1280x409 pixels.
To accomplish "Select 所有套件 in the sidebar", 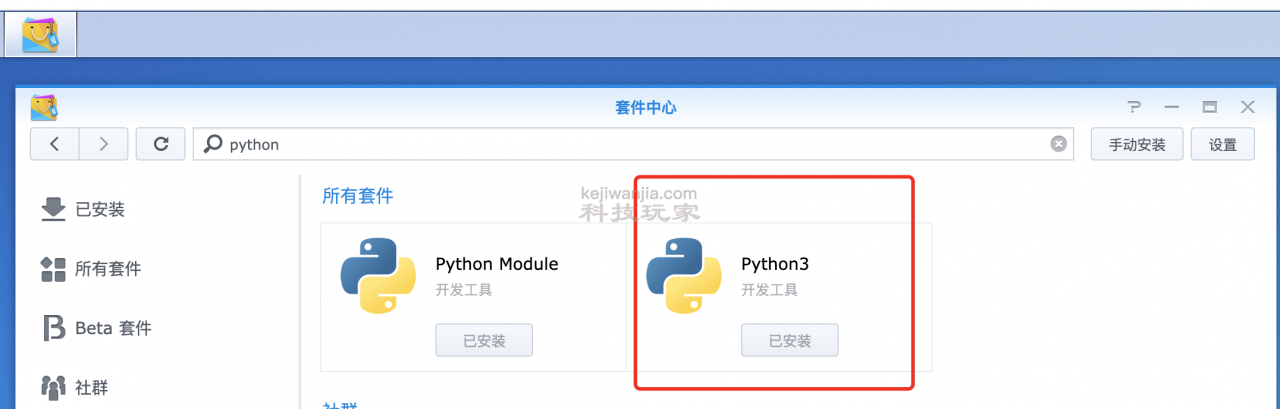I will (108, 268).
